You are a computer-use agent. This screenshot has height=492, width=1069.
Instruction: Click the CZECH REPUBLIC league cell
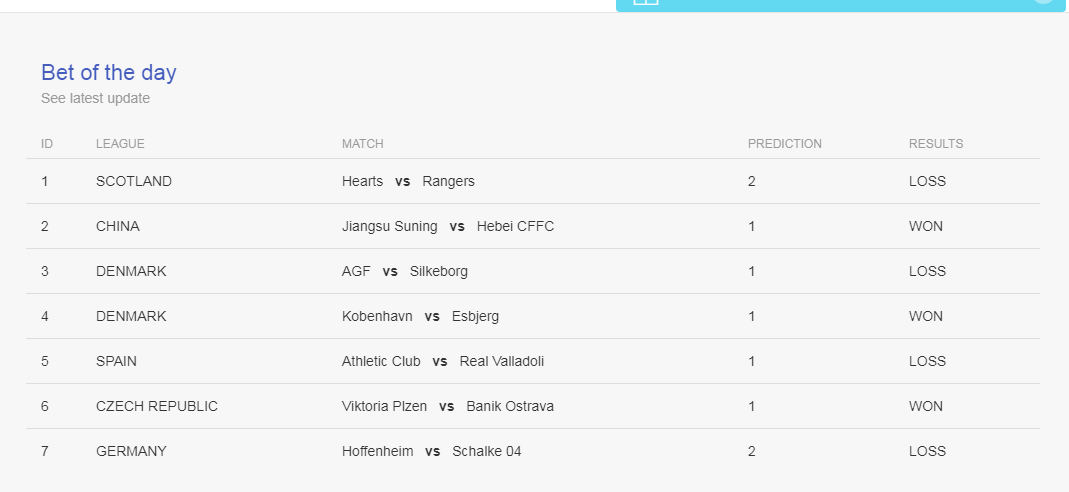click(x=157, y=406)
